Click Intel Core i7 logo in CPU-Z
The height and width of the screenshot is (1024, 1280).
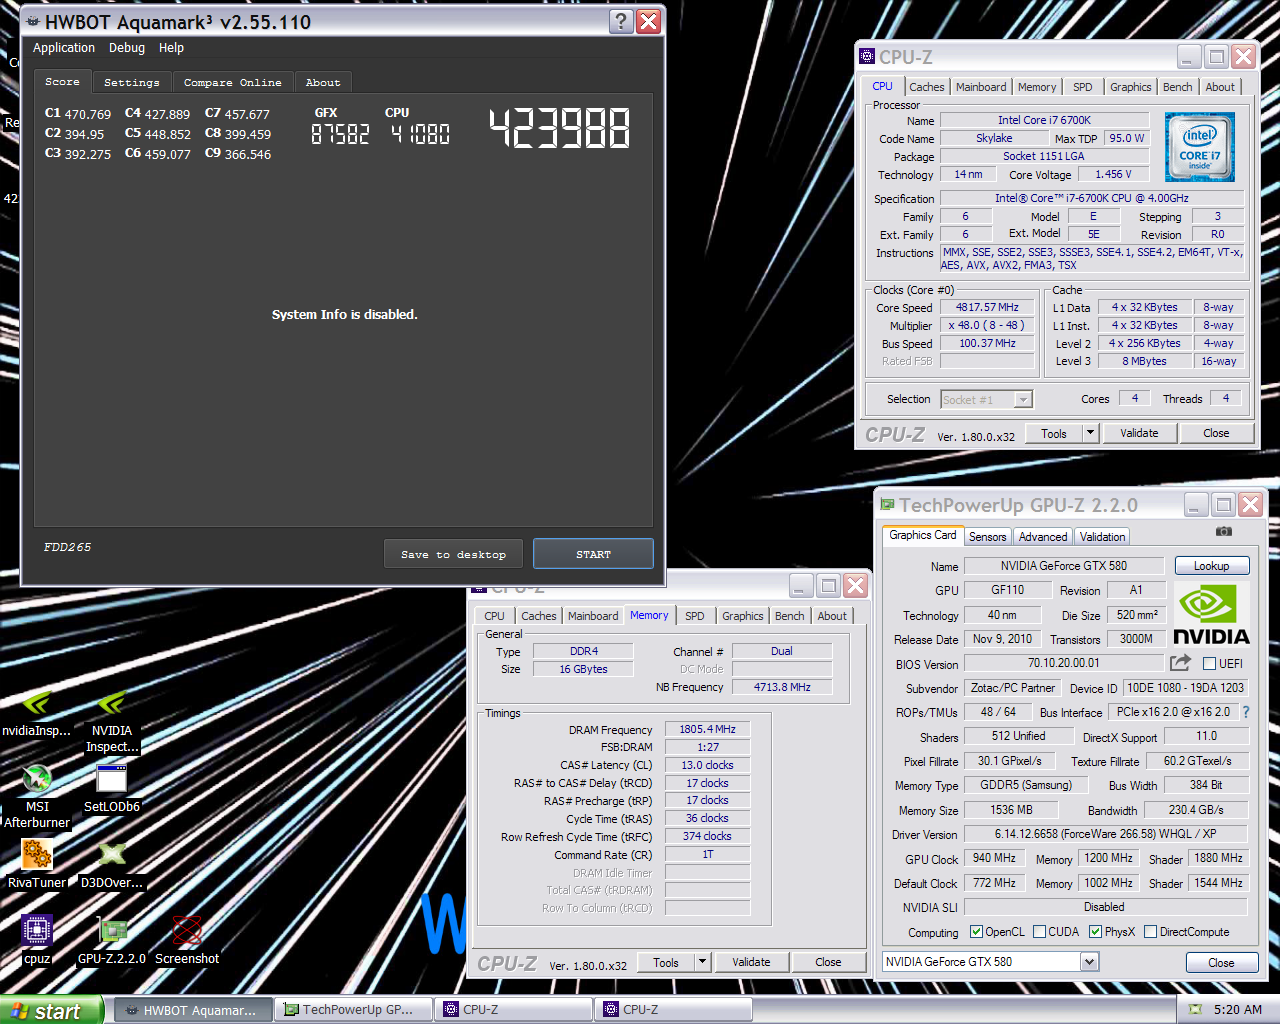(1200, 147)
